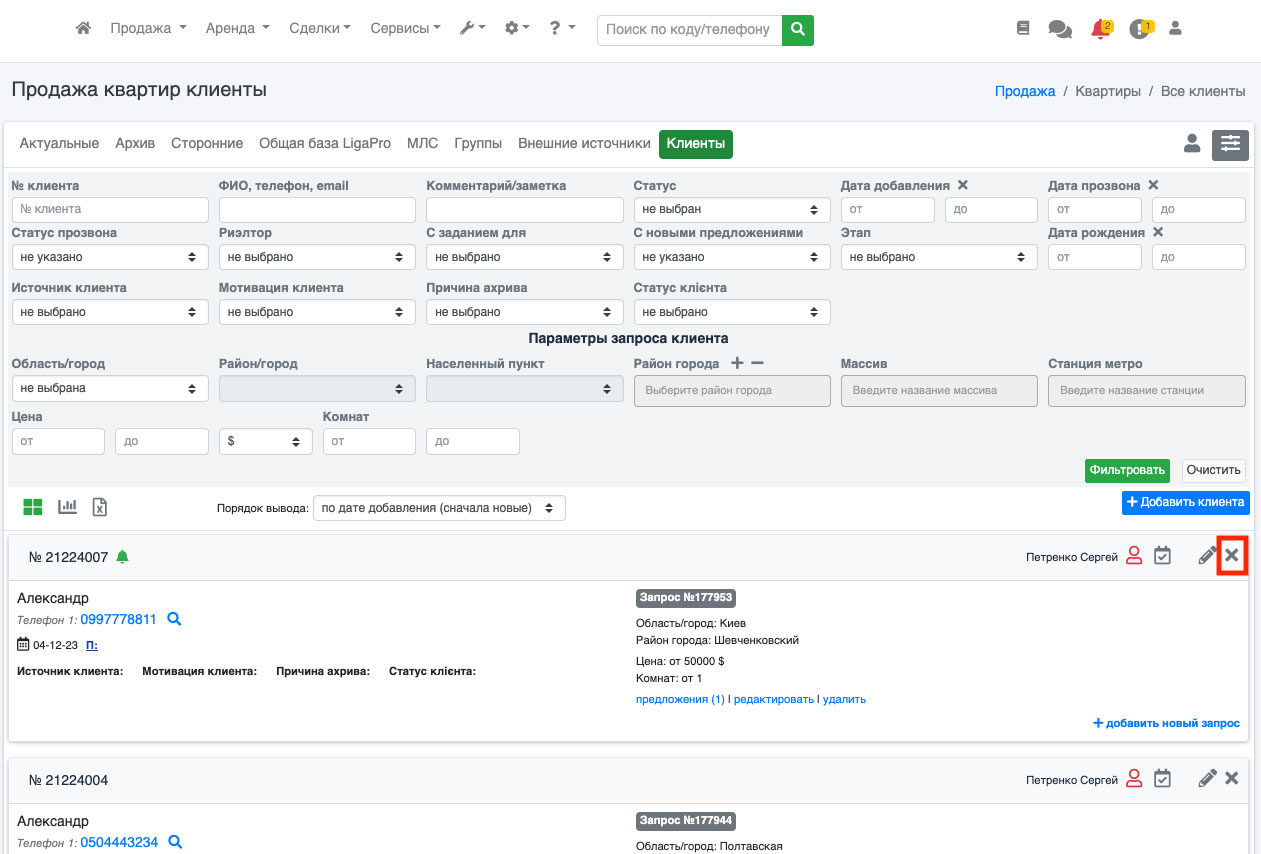The height and width of the screenshot is (854, 1261).
Task: Clear the Дата добавления date filter
Action: [x=962, y=185]
